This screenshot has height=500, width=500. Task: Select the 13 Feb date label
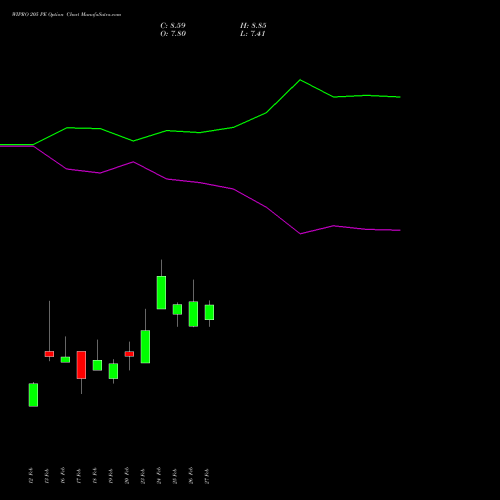tap(47, 476)
